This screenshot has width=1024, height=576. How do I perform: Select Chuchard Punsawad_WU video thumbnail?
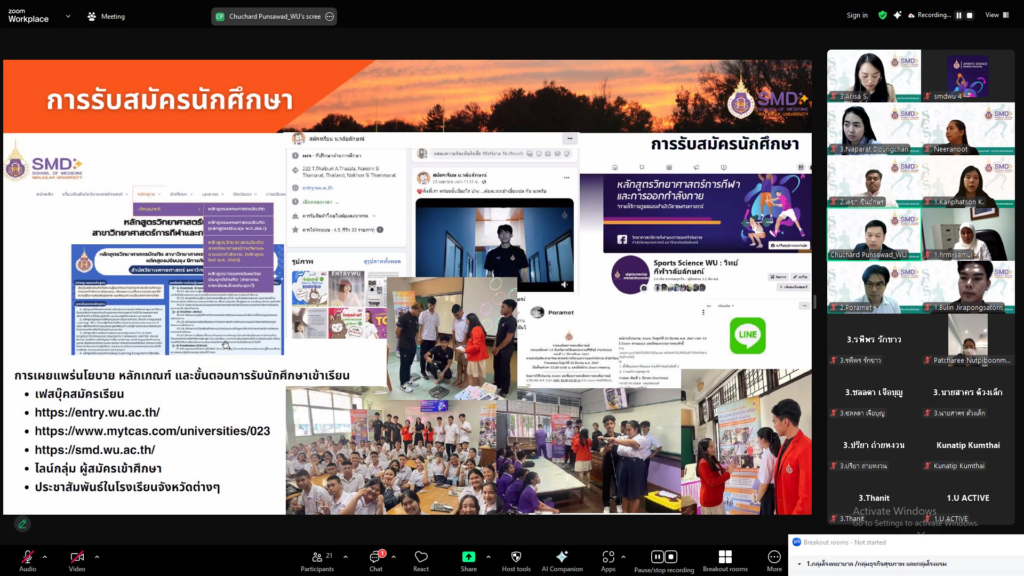click(x=874, y=234)
